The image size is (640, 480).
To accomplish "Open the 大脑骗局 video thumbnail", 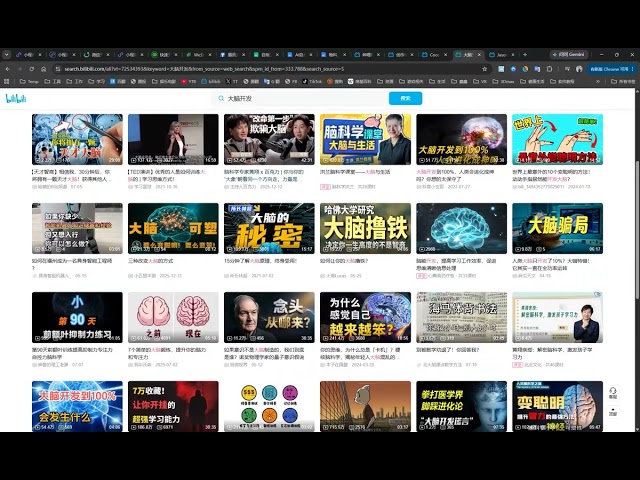I will pos(558,229).
